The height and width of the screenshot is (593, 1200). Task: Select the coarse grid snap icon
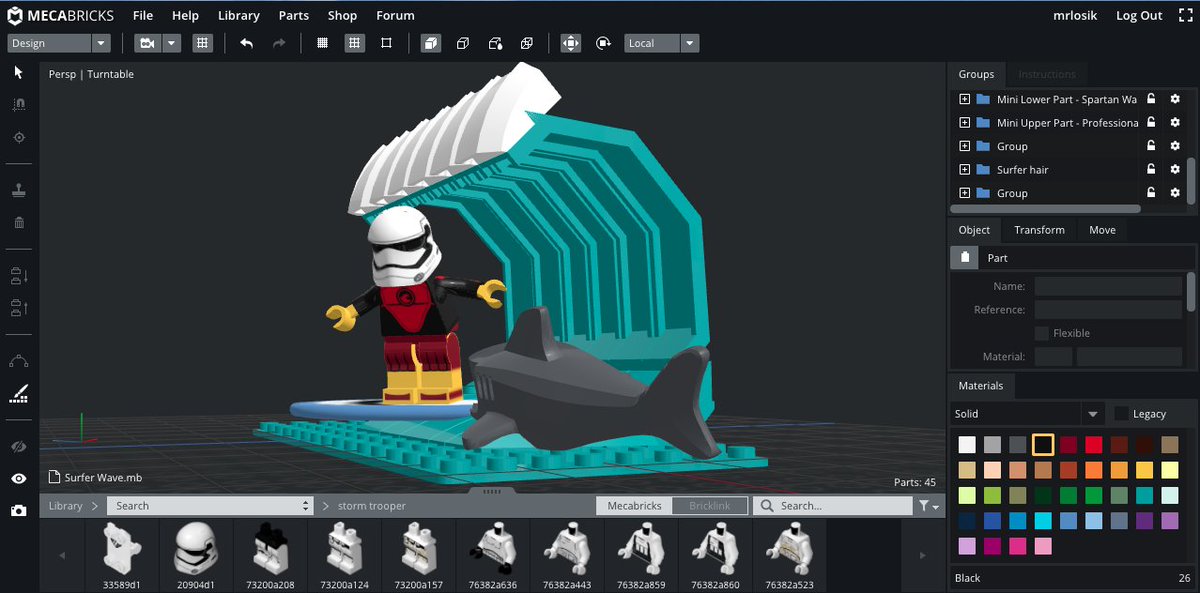pyautogui.click(x=354, y=43)
